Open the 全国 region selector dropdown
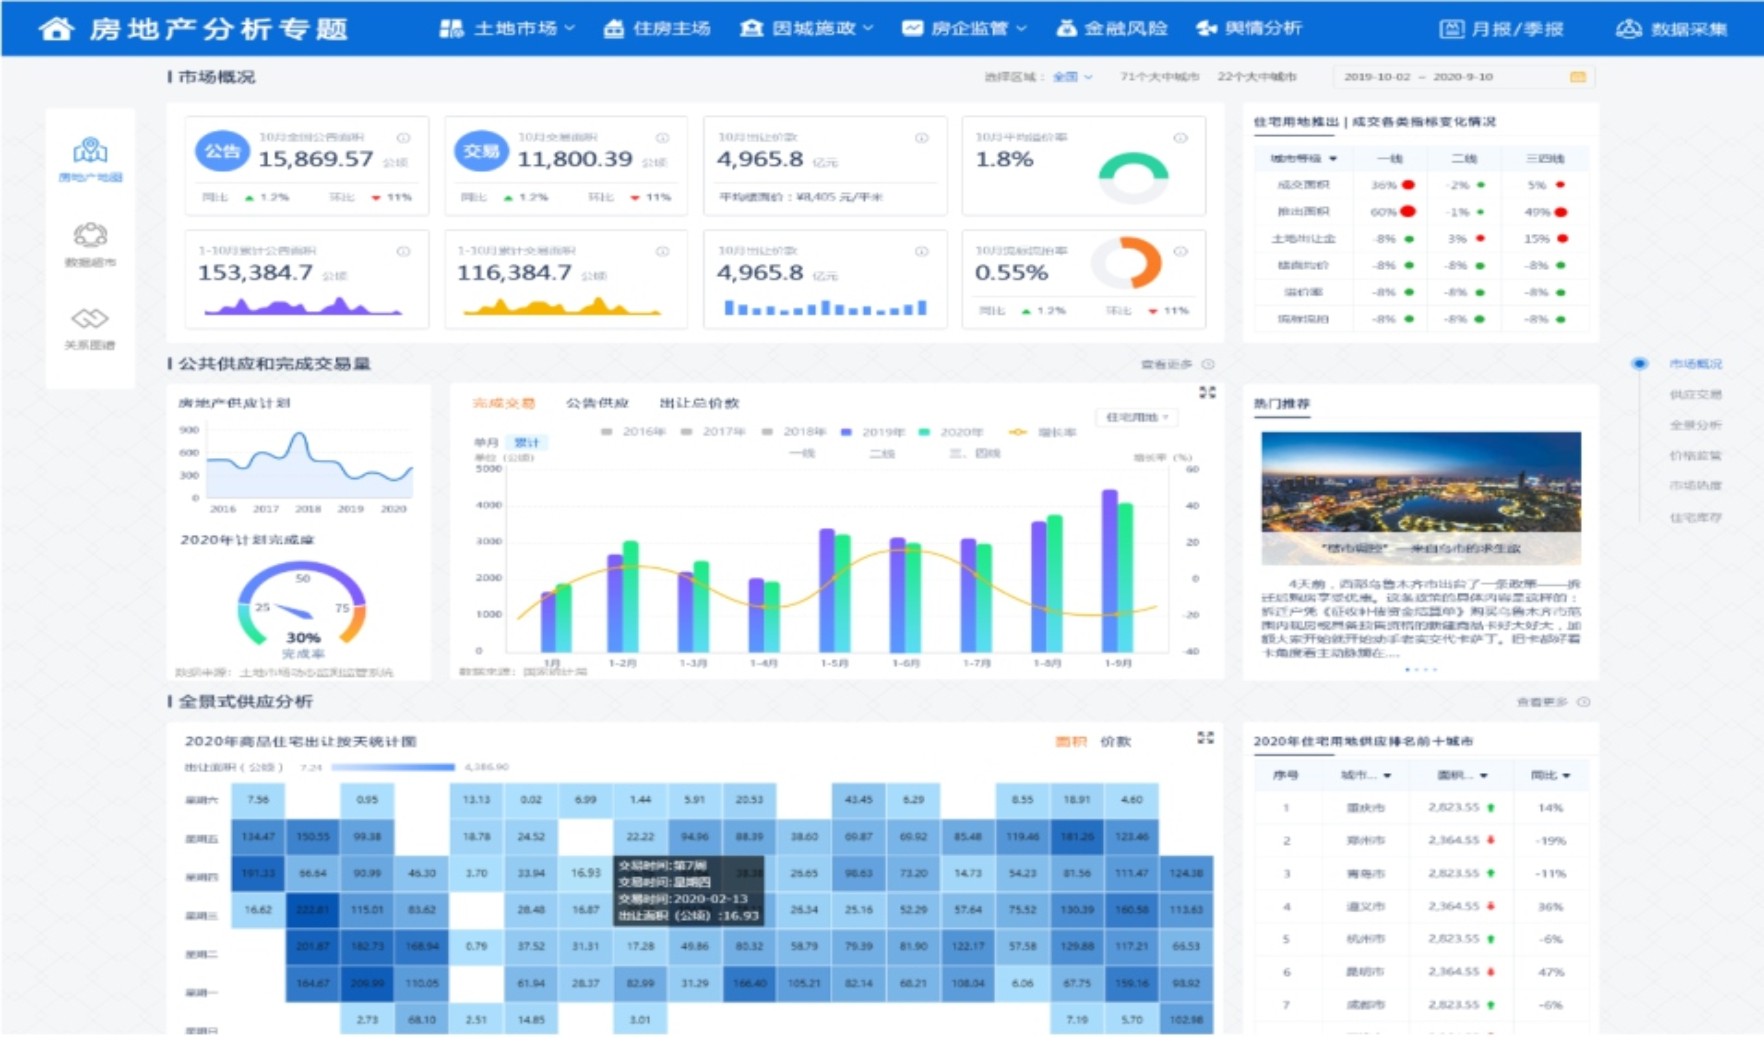Viewport: 1764px width, 1043px height. pyautogui.click(x=1072, y=77)
